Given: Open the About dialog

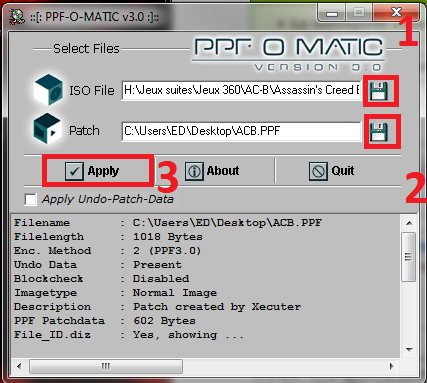Looking at the screenshot, I should pos(212,171).
